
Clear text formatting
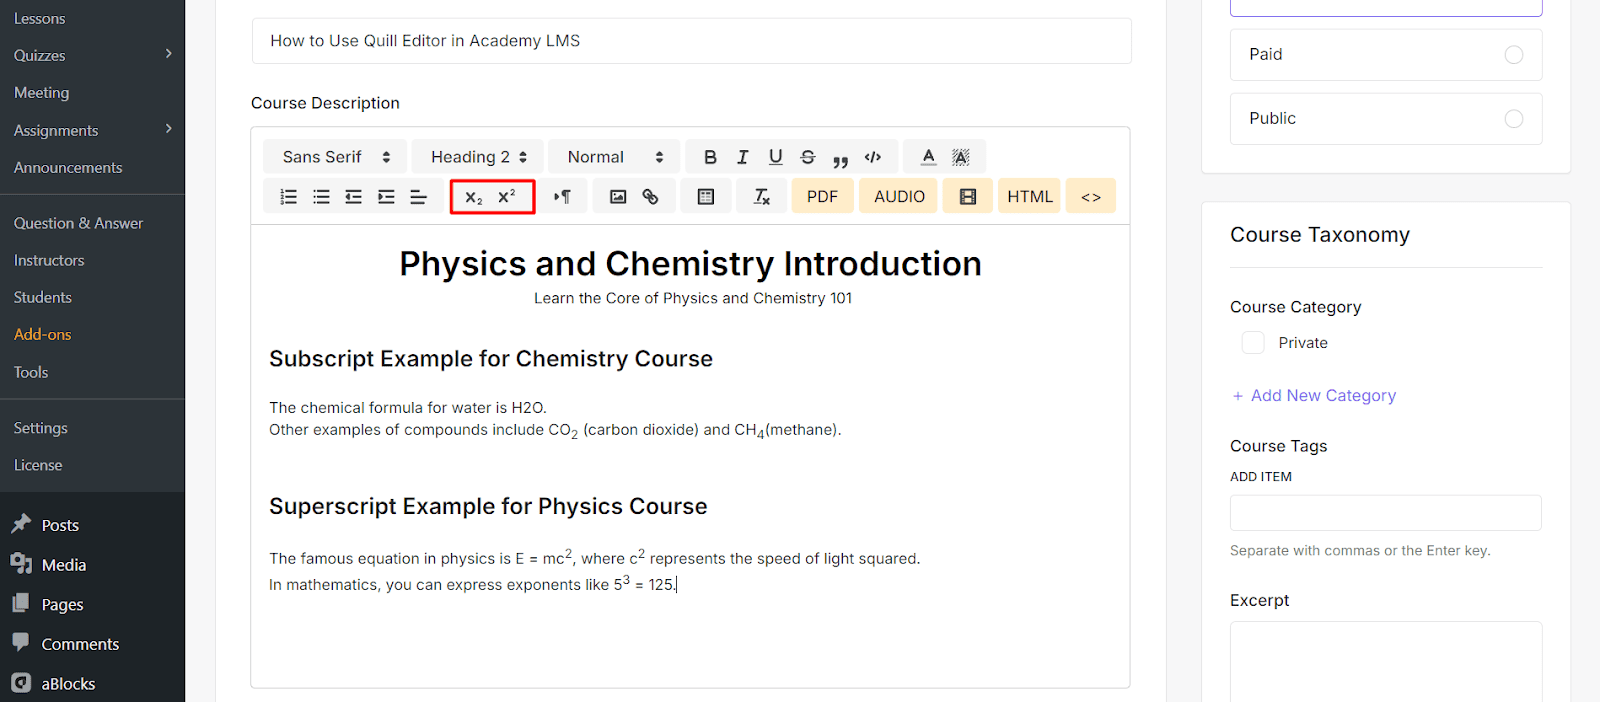click(762, 197)
